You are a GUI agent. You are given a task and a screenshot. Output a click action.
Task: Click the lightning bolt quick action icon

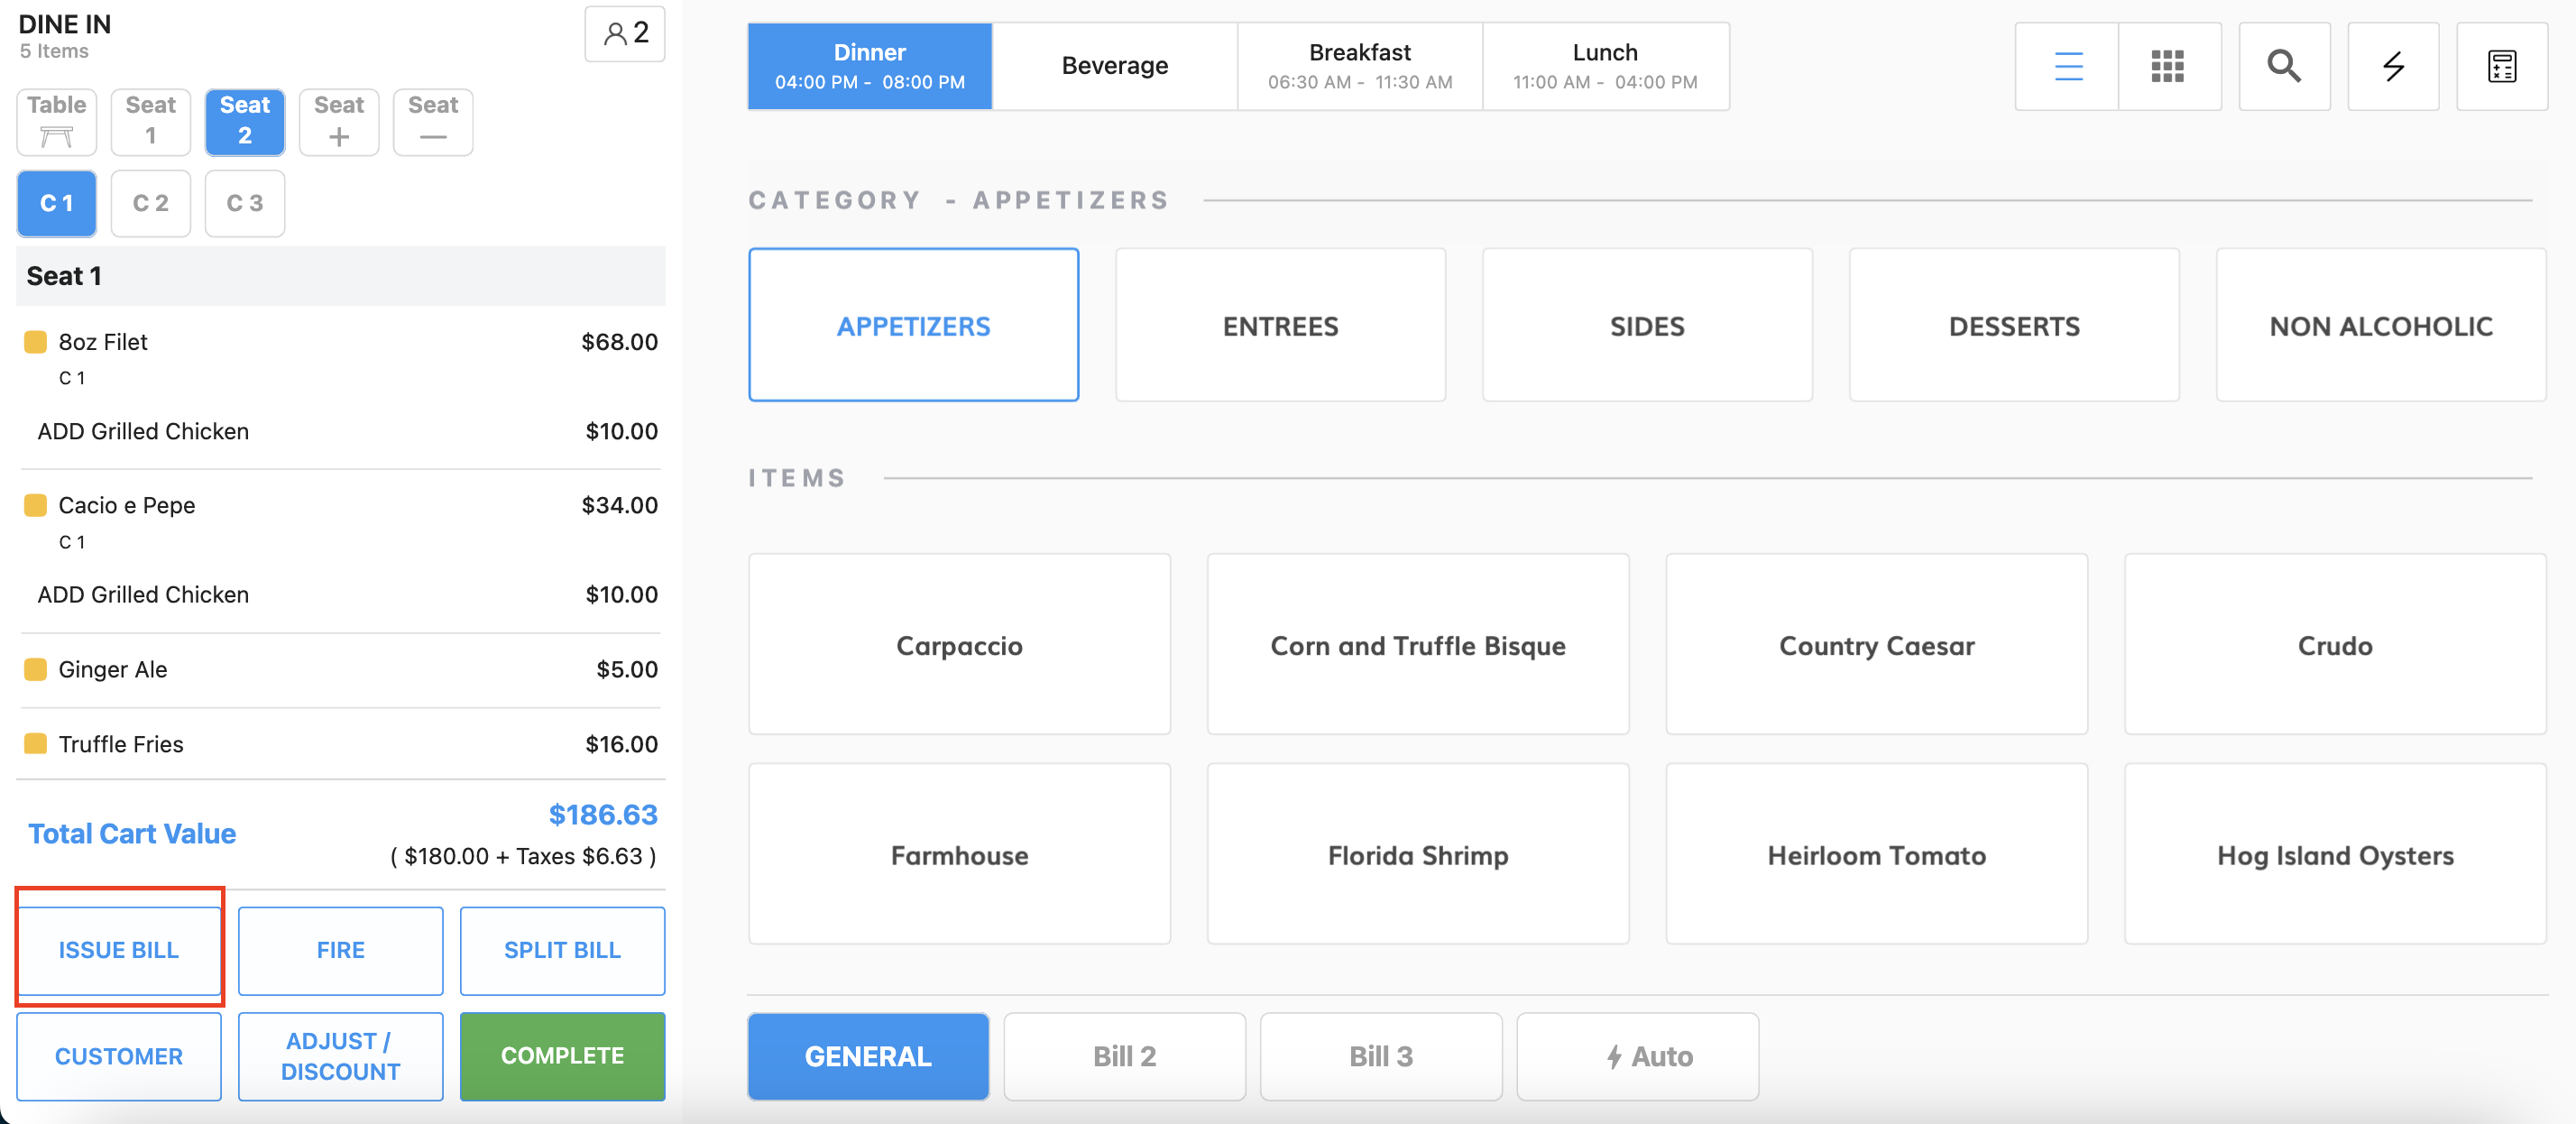coord(2392,66)
